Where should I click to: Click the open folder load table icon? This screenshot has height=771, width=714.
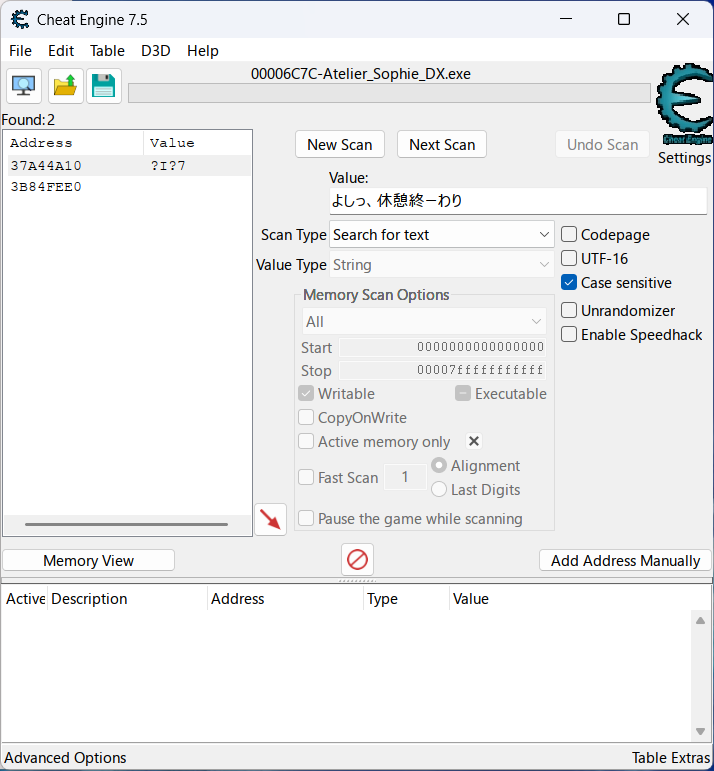pos(65,86)
